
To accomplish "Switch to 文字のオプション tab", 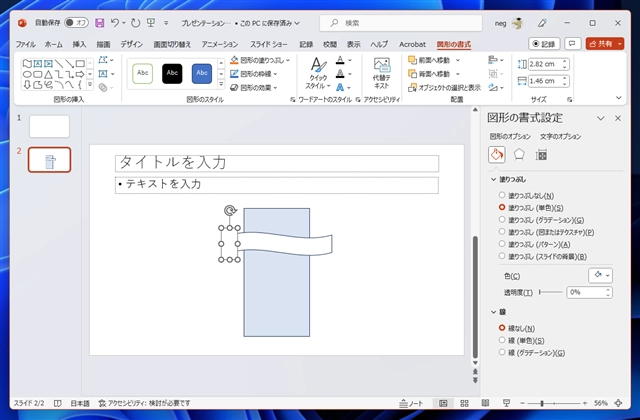I will (560, 136).
